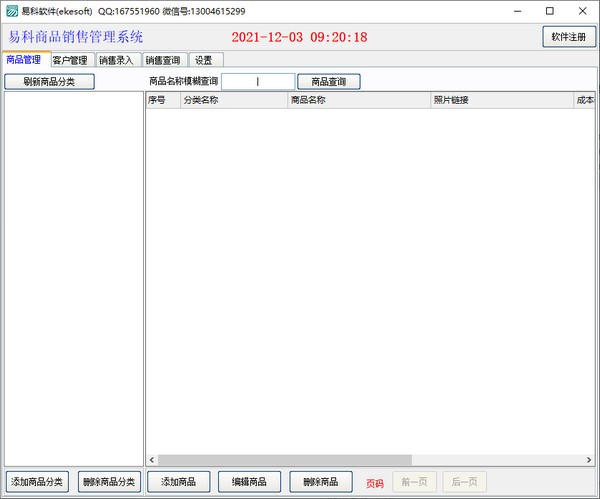
Task: Open the 软件注册 registration button
Action: 569,37
